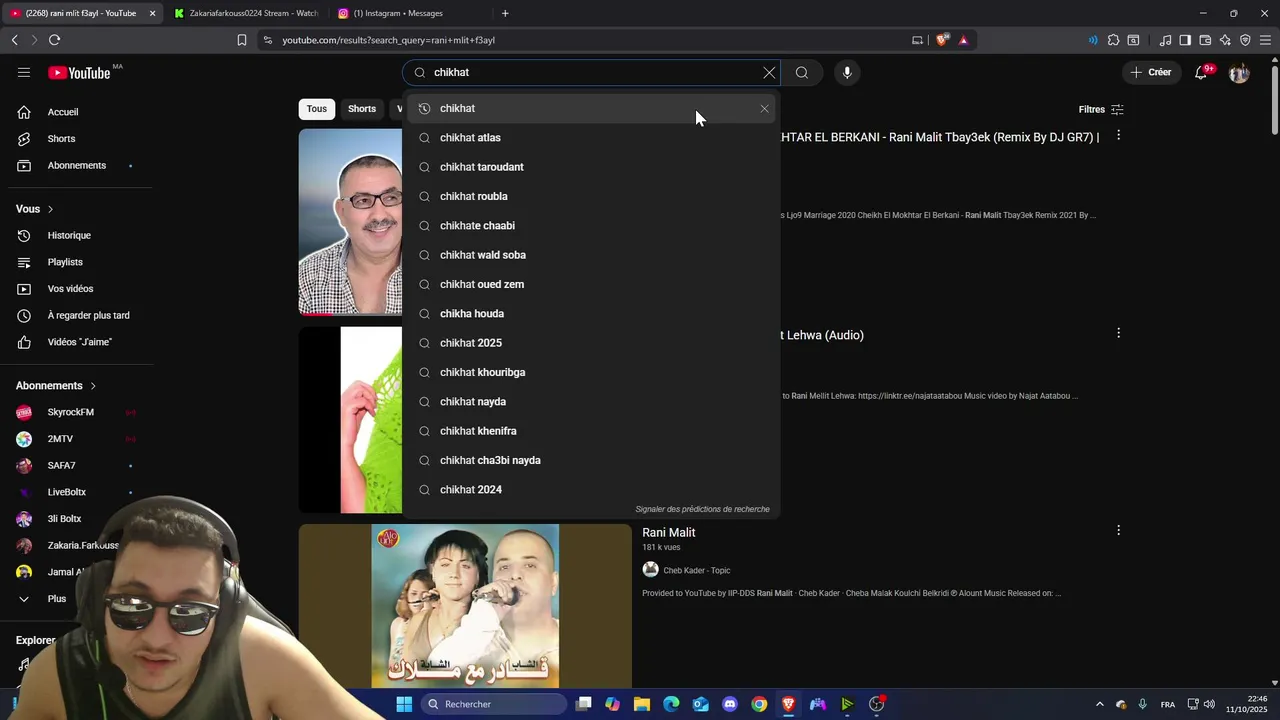Image resolution: width=1280 pixels, height=720 pixels.
Task: Open the Filtres search filters
Action: (x=1101, y=110)
